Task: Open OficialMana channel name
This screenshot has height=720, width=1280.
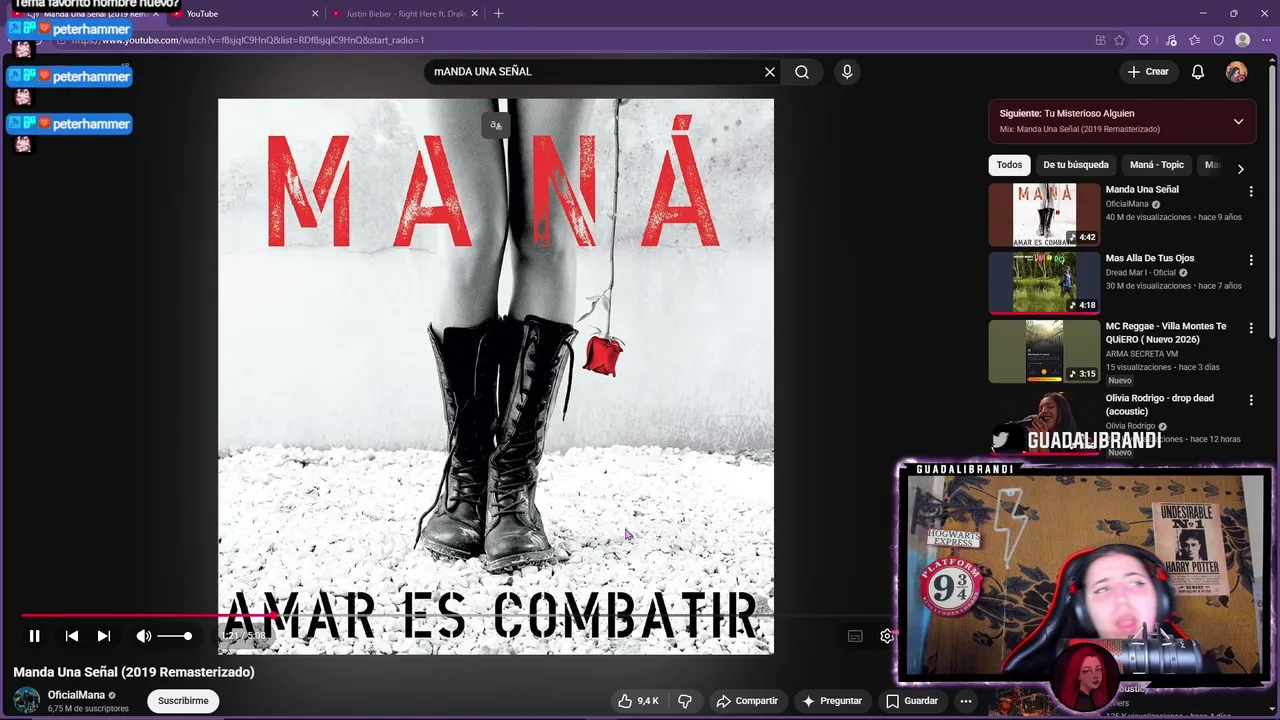Action: [x=76, y=695]
